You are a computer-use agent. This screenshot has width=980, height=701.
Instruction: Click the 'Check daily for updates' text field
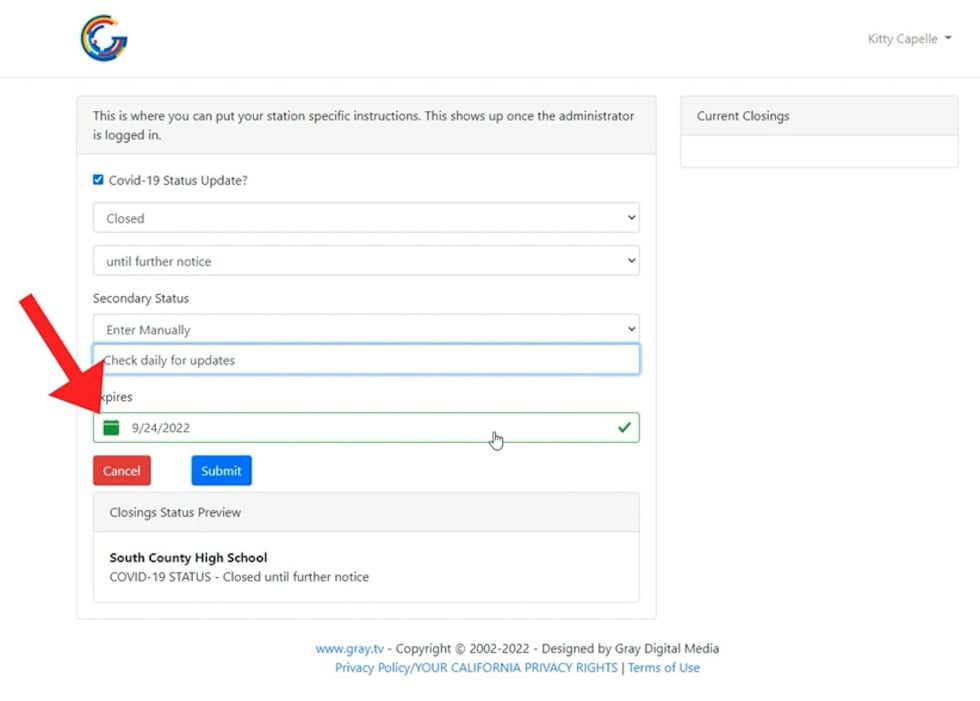click(x=366, y=360)
